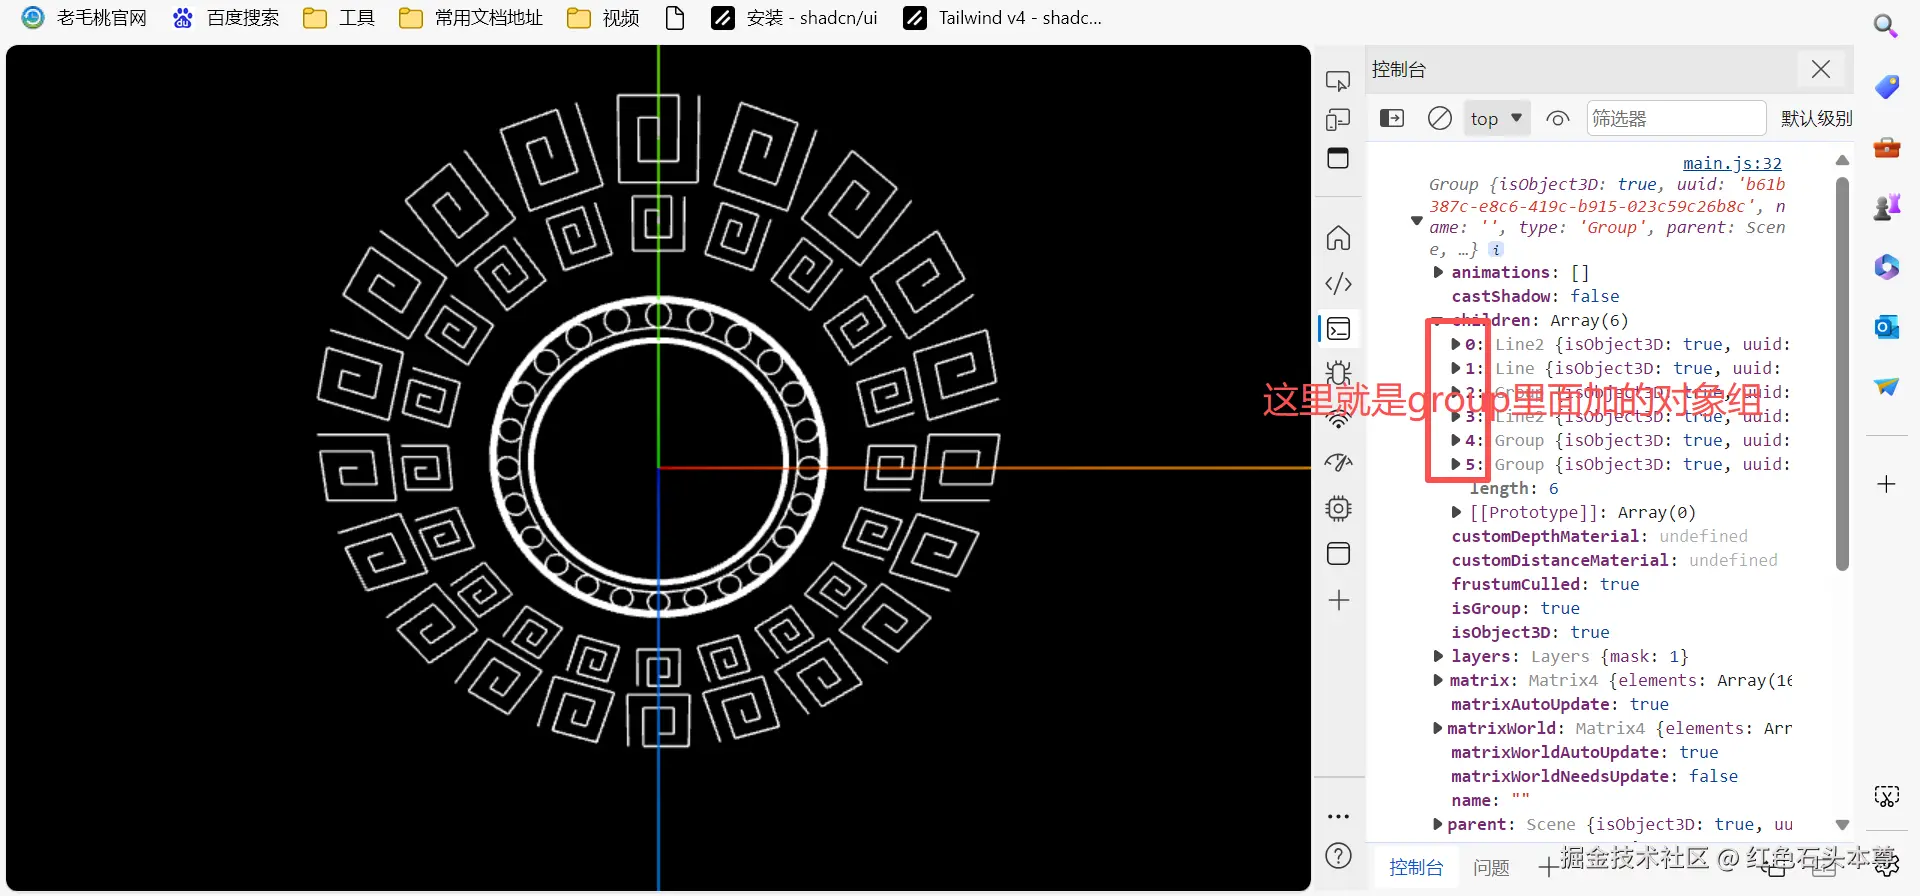This screenshot has height=896, width=1920.
Task: Expand the layers property
Action: (x=1438, y=656)
